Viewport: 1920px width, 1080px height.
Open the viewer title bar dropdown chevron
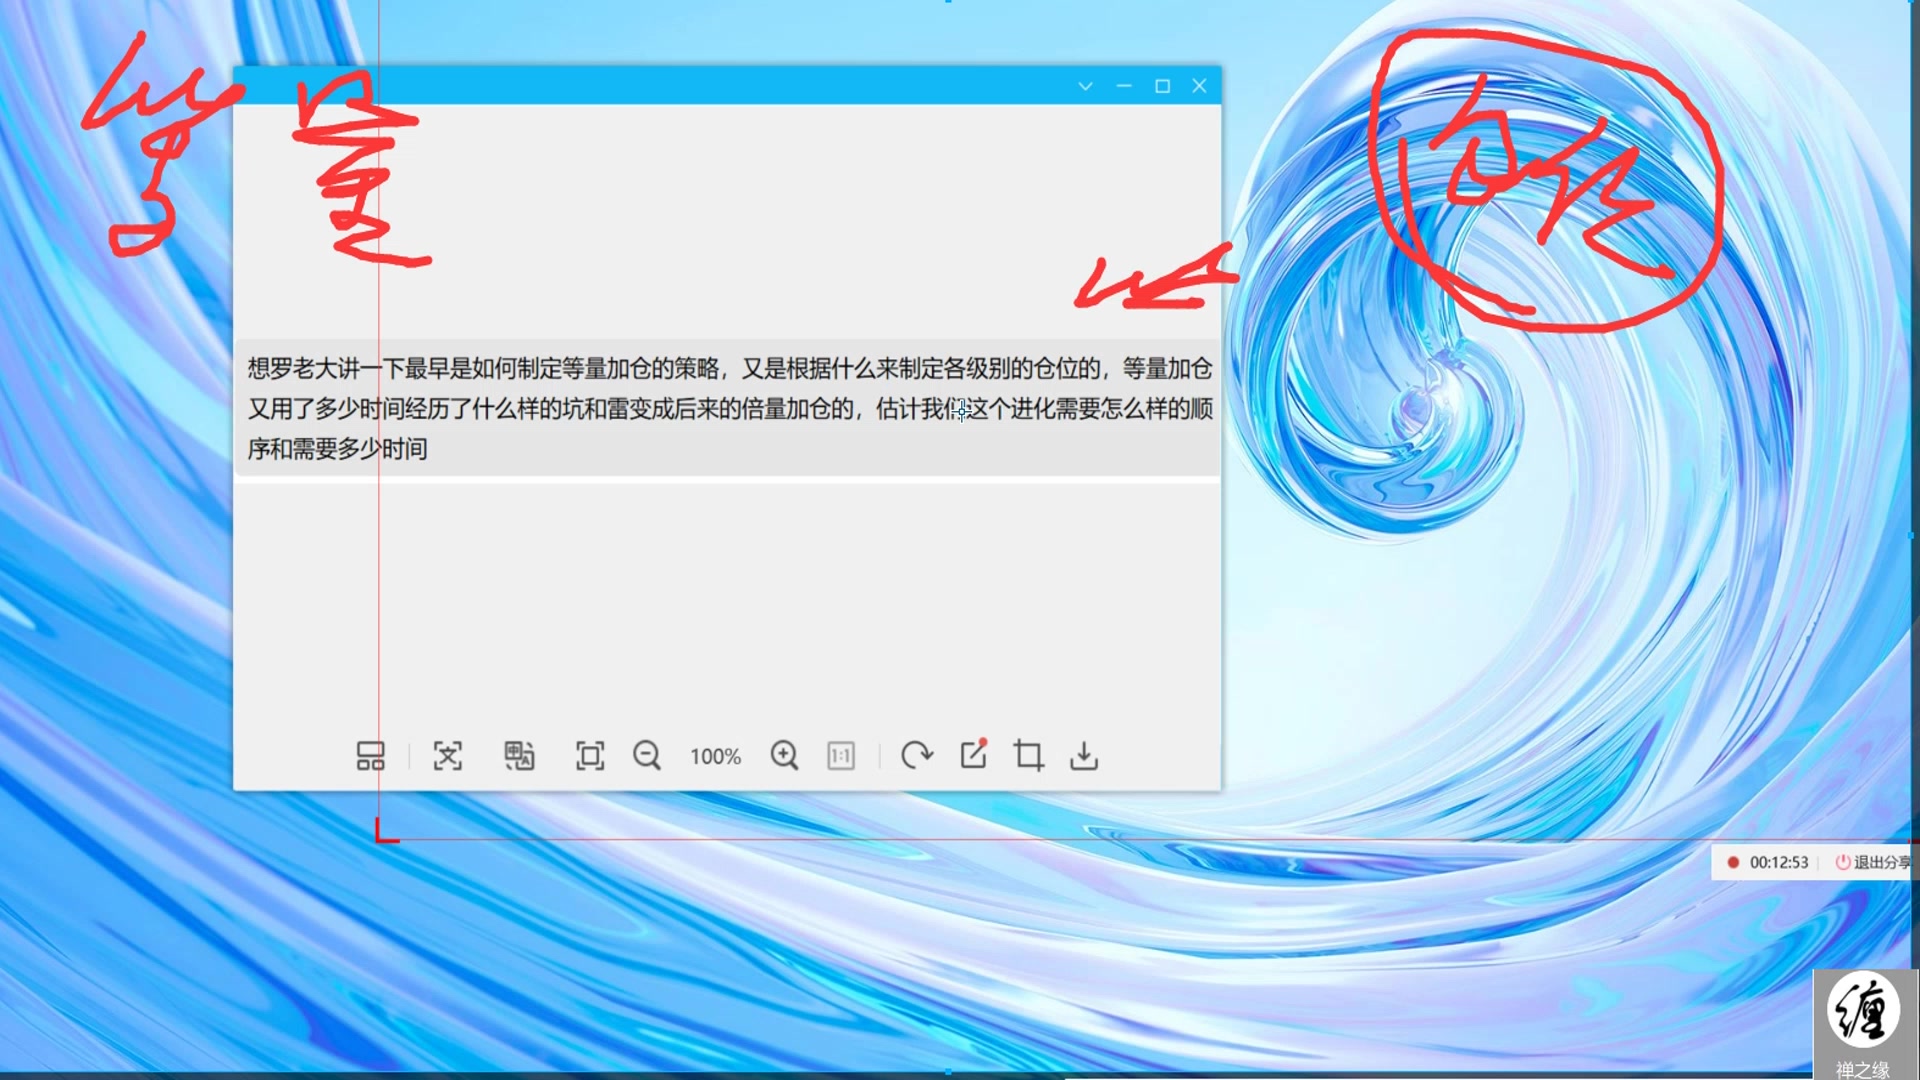[1085, 86]
